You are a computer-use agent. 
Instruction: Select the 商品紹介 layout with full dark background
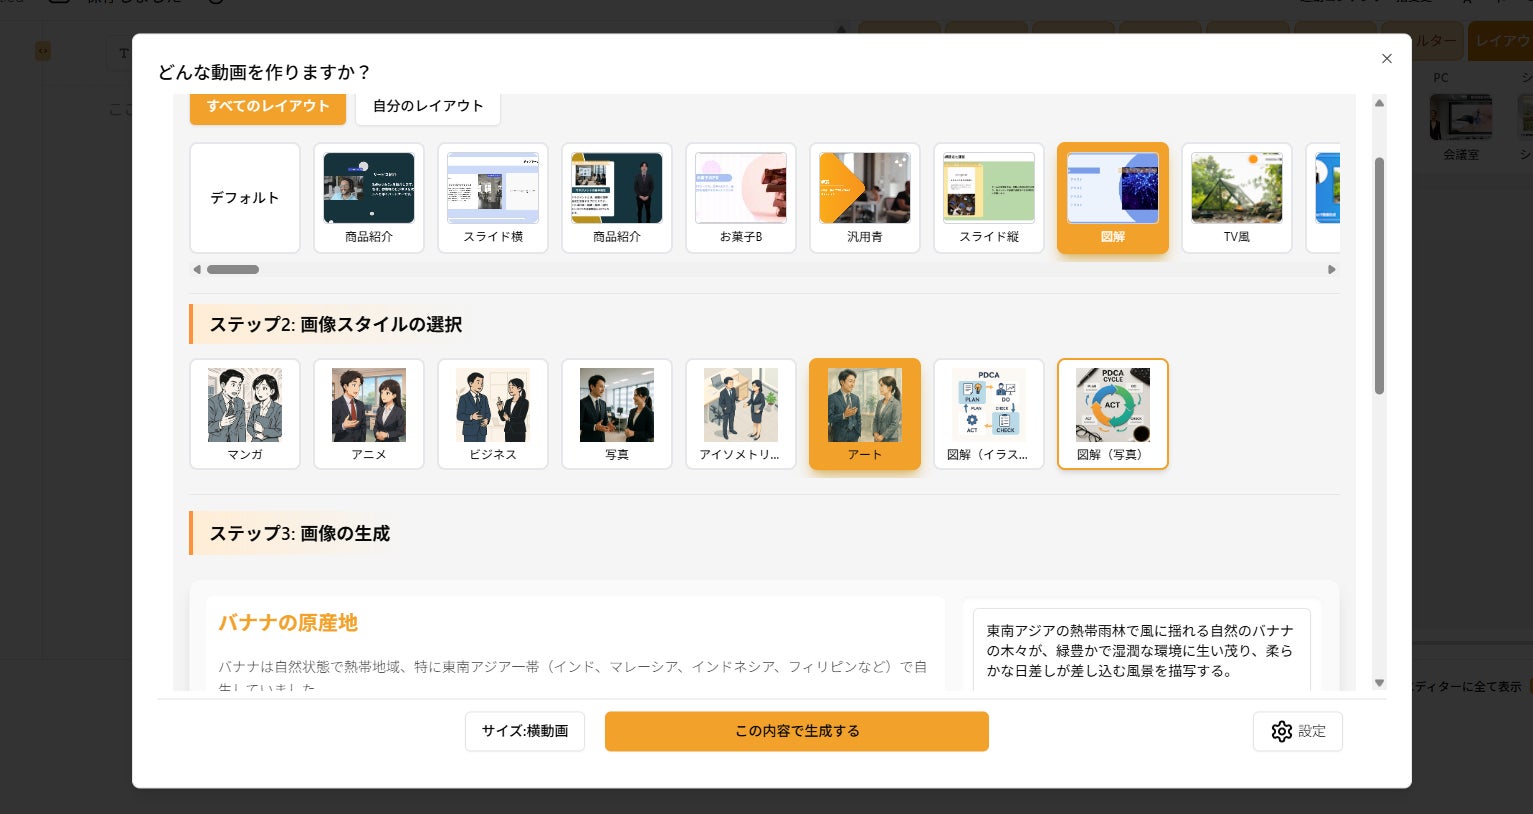[369, 198]
